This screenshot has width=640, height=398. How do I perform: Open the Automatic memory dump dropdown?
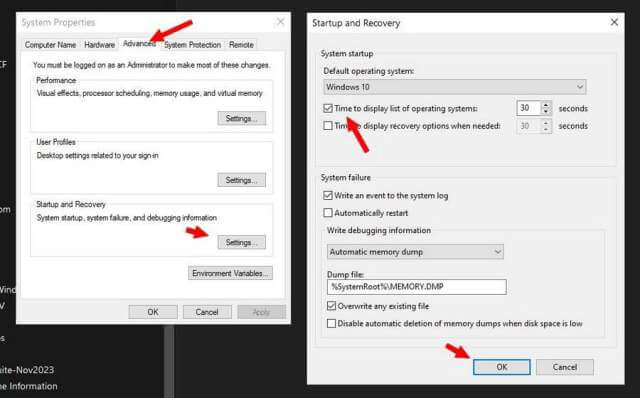tap(415, 252)
